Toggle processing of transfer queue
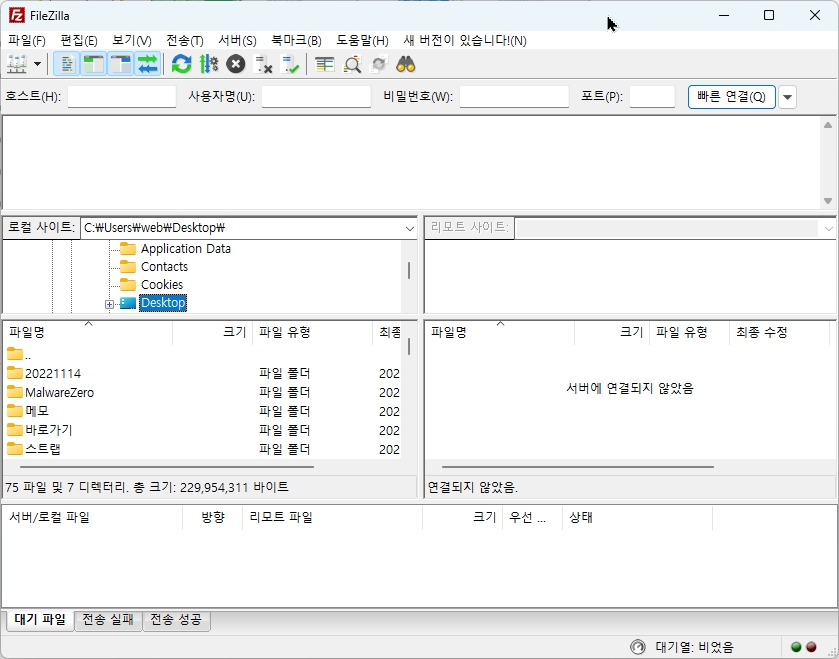Screen dimensions: 839x659 pyautogui.click(x=209, y=65)
